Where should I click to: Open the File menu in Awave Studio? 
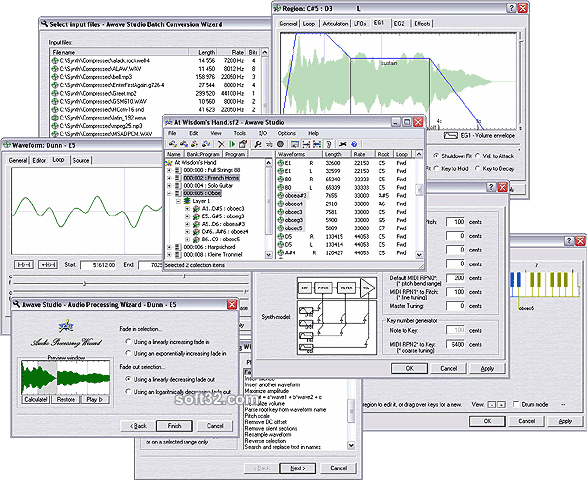click(172, 133)
